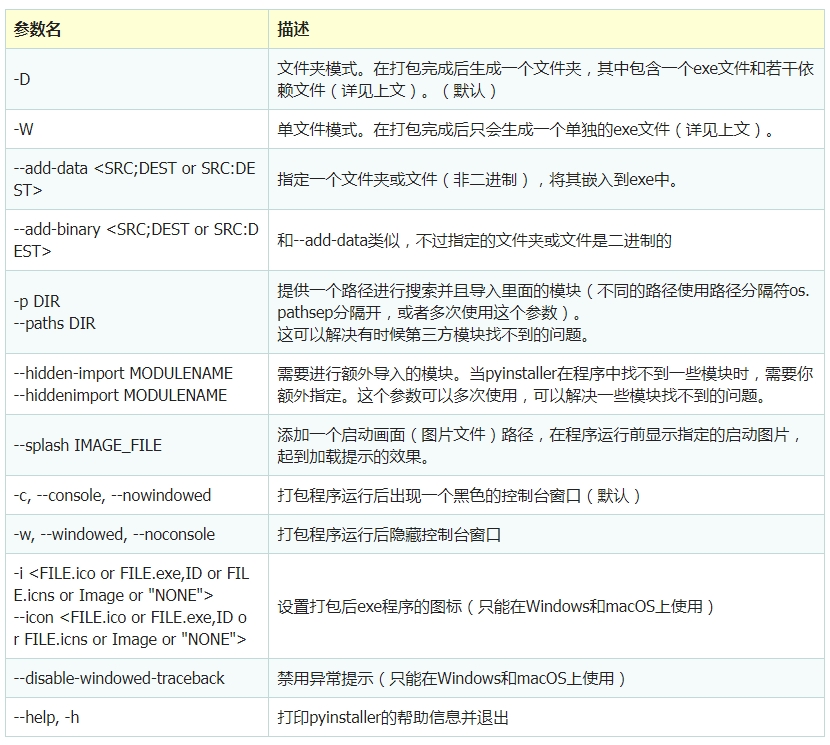
Task: Select the --disable-windowed-traceback cell
Action: [119, 678]
